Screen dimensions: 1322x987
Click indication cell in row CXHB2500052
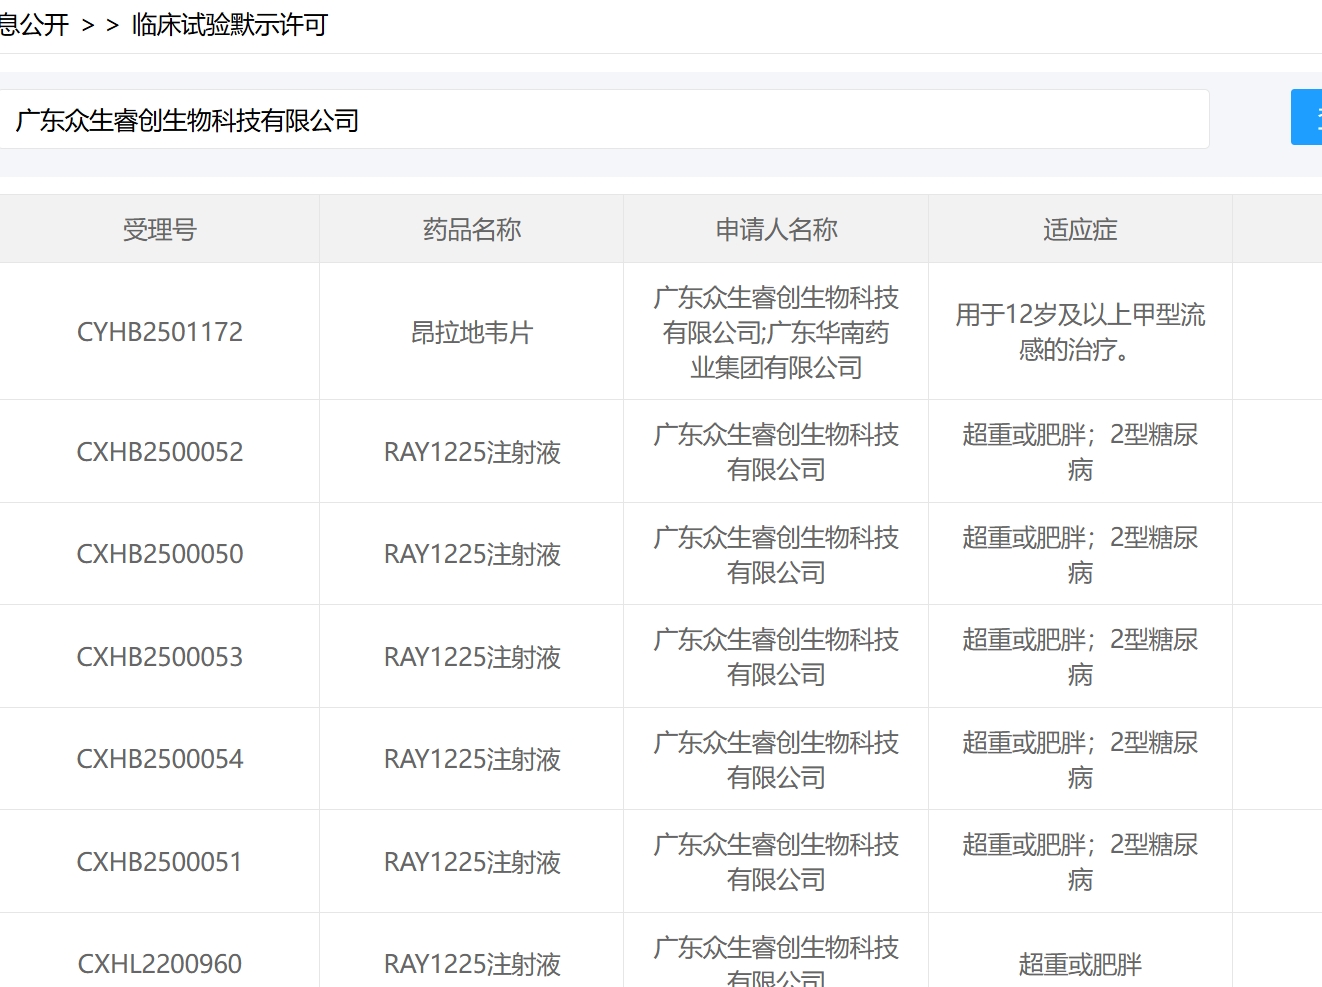click(1080, 452)
